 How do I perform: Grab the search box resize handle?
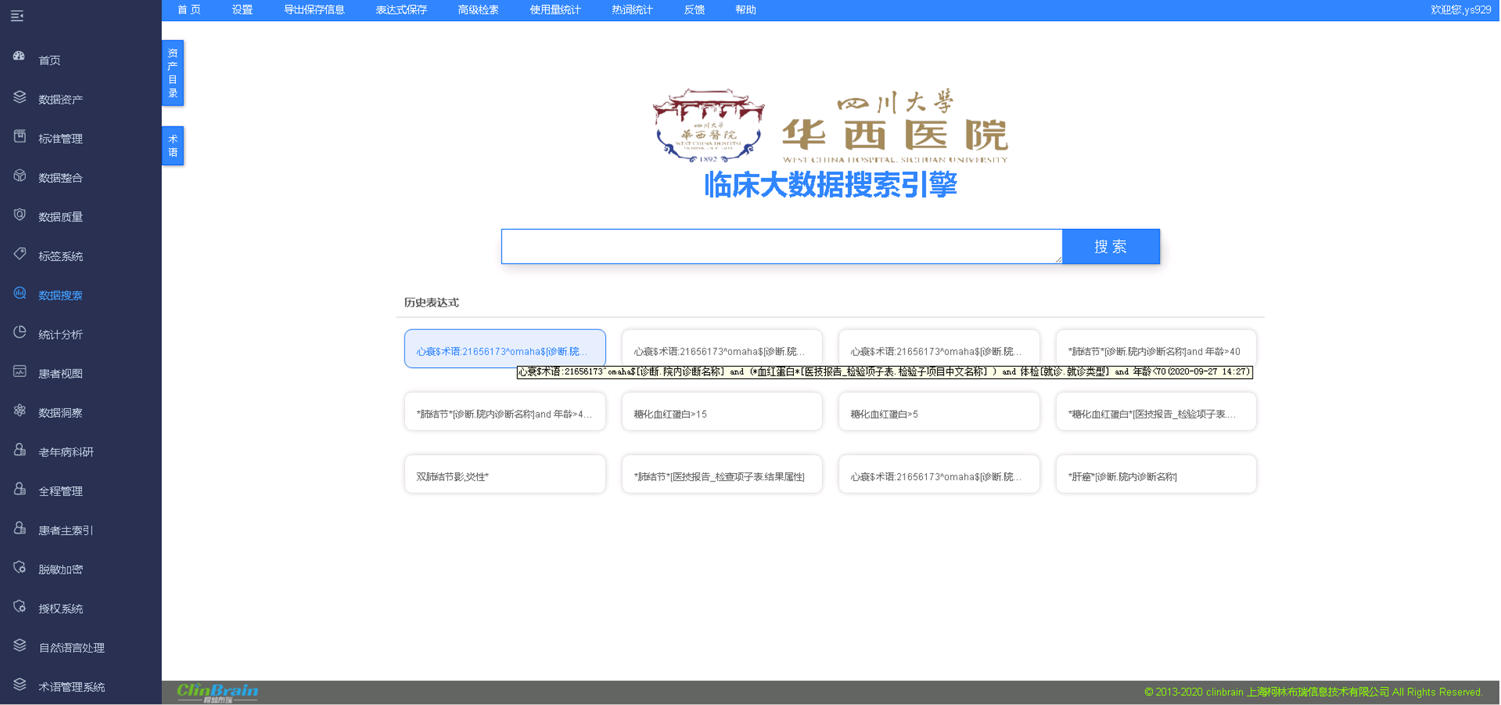[1058, 259]
